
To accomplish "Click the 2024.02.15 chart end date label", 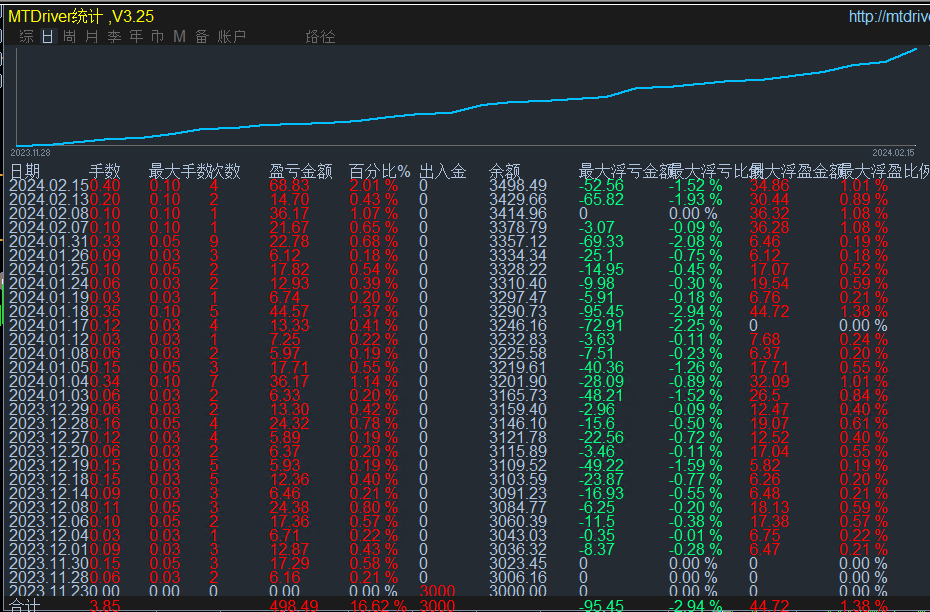I will pos(893,152).
